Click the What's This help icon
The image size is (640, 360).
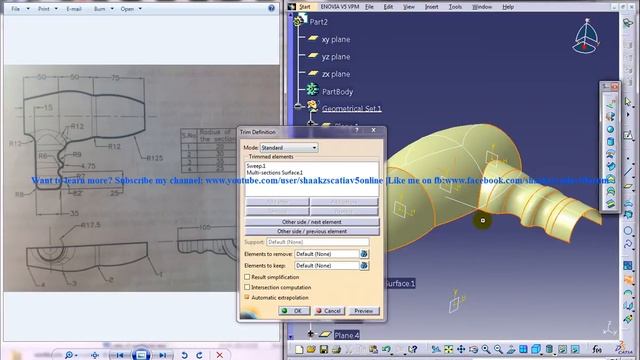[413, 349]
